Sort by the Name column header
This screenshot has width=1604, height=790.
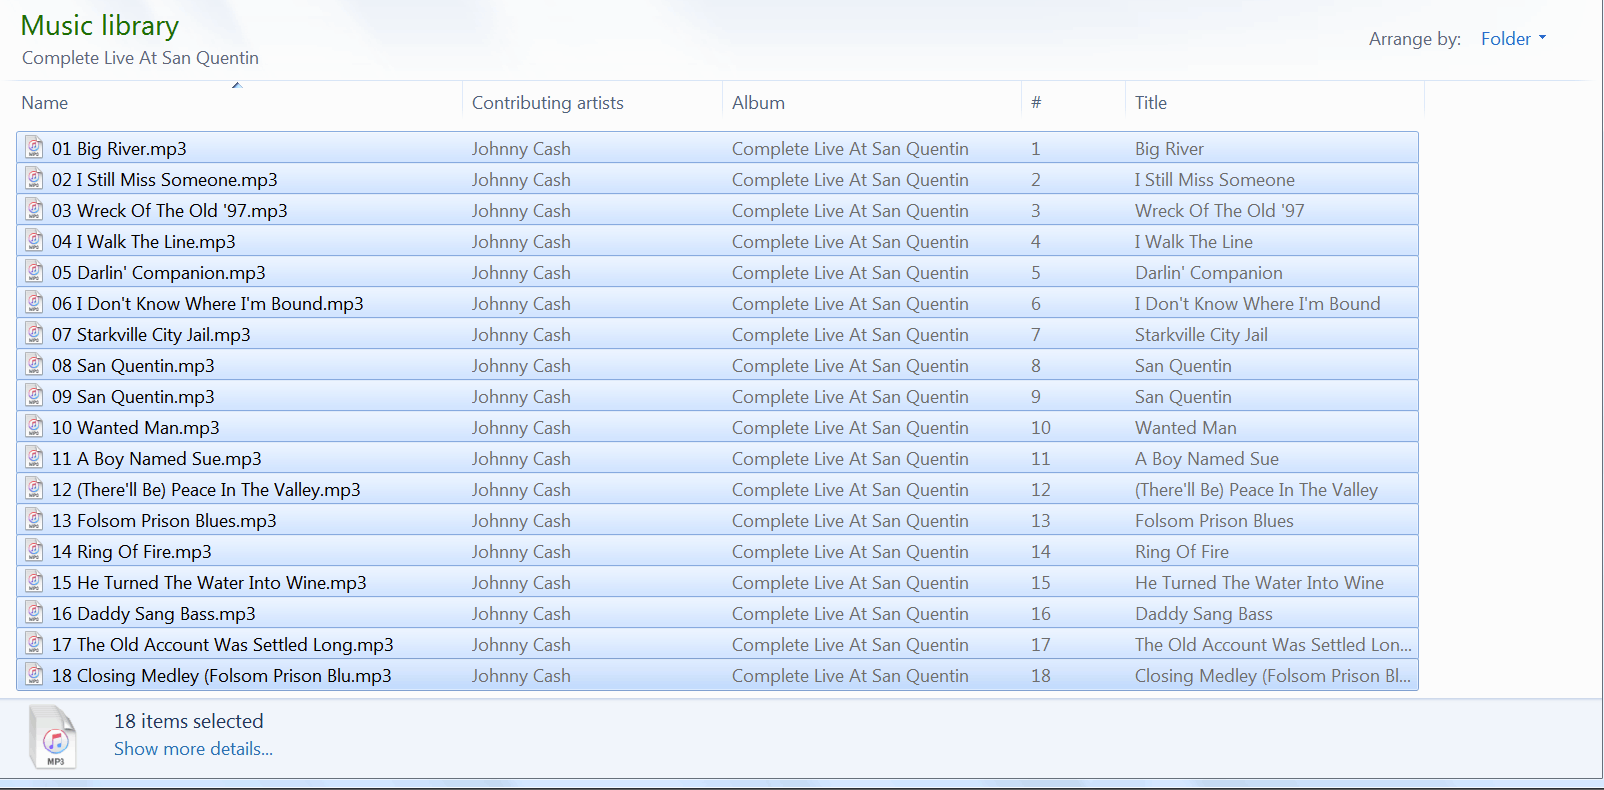pyautogui.click(x=45, y=103)
